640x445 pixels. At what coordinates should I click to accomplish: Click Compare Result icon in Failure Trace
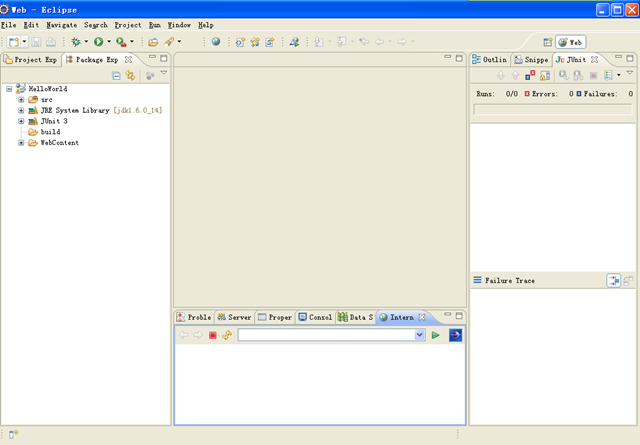click(628, 280)
